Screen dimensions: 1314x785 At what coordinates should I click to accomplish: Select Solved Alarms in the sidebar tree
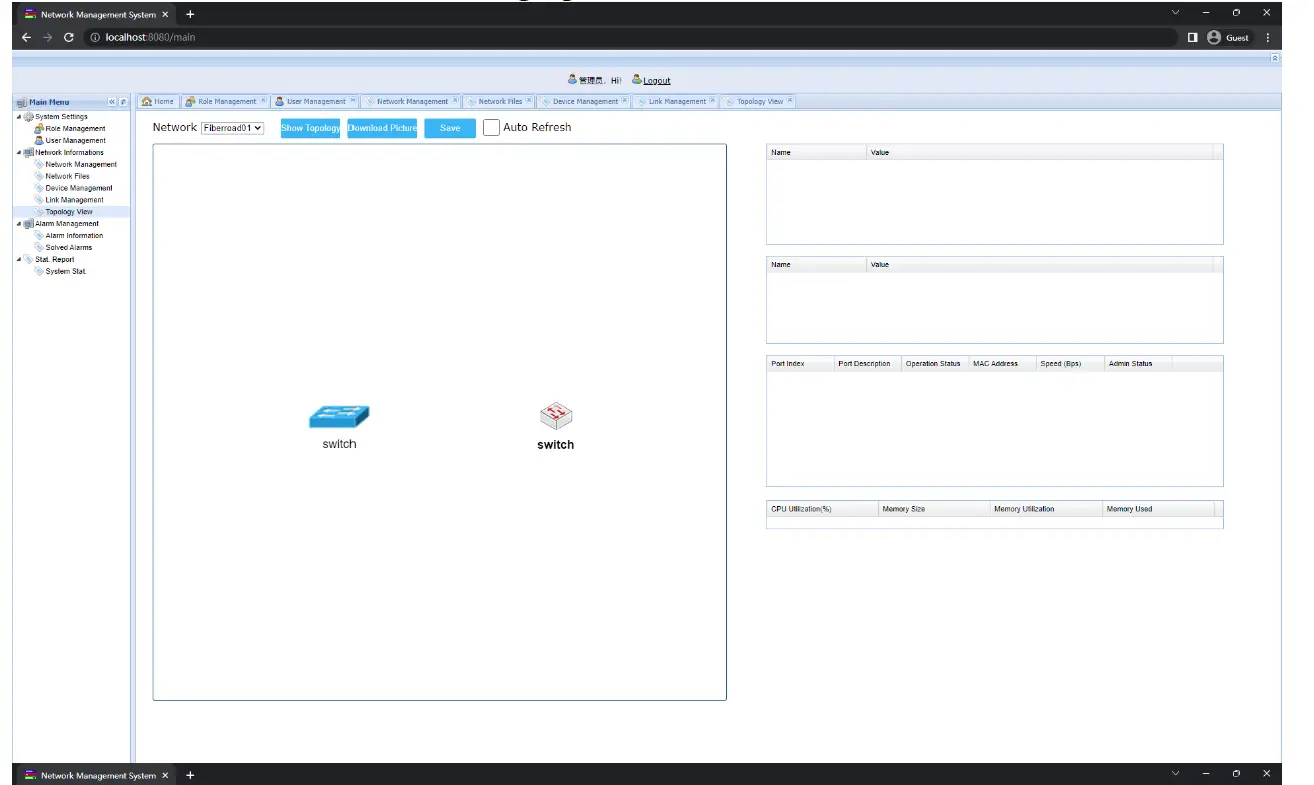coord(67,247)
